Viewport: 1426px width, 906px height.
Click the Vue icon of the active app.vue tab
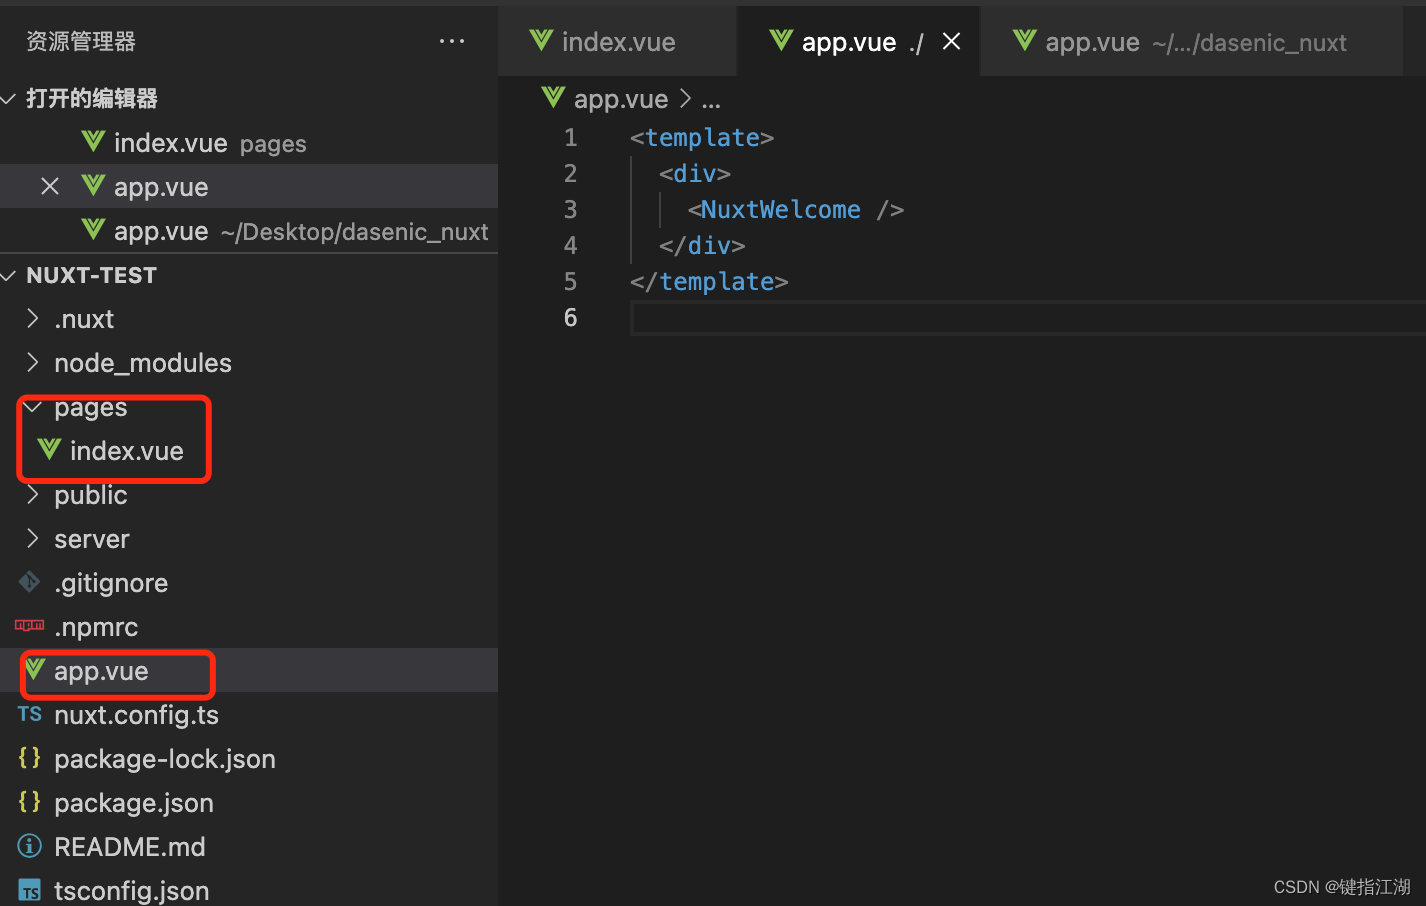tap(781, 40)
